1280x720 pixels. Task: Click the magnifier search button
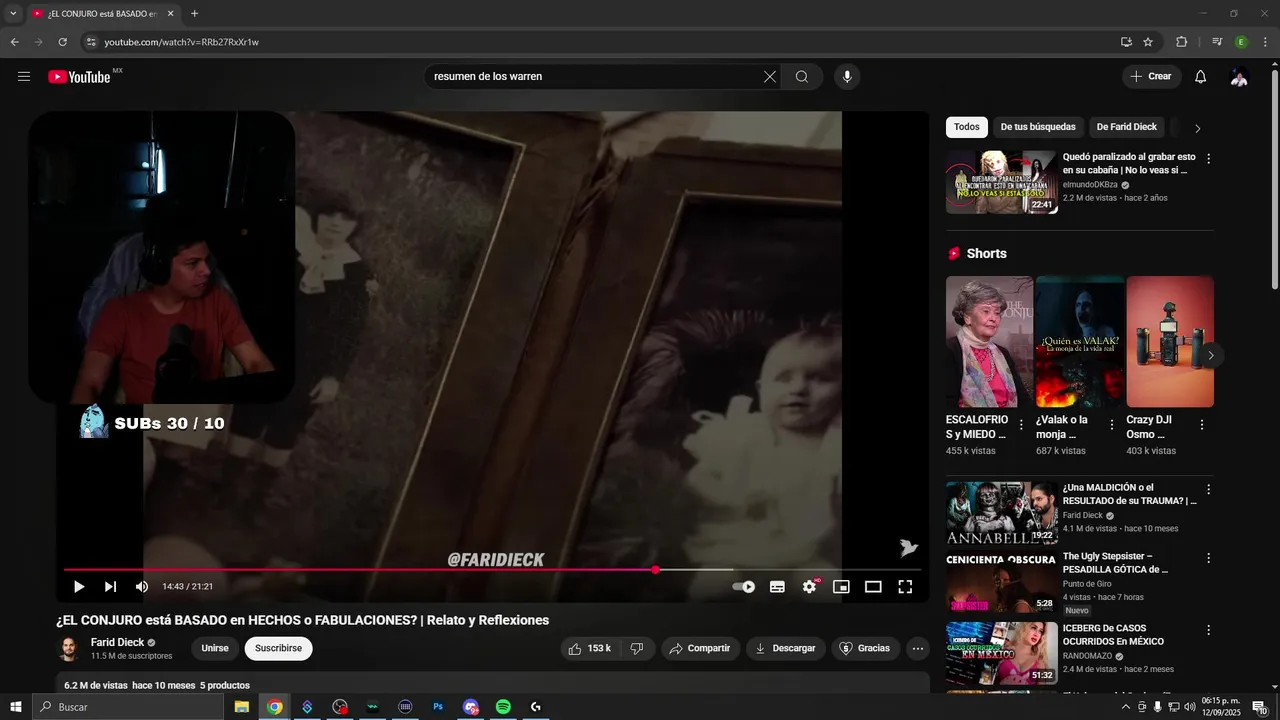[x=802, y=77]
